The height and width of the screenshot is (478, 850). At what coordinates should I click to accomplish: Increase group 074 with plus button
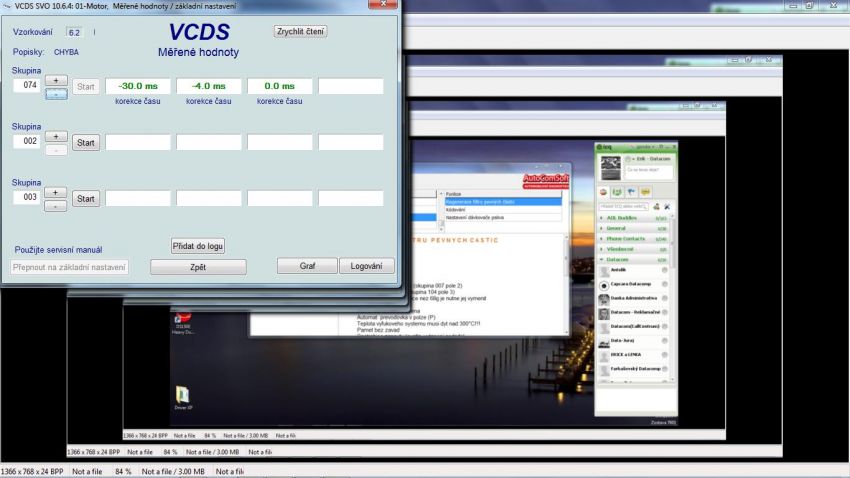pyautogui.click(x=56, y=80)
